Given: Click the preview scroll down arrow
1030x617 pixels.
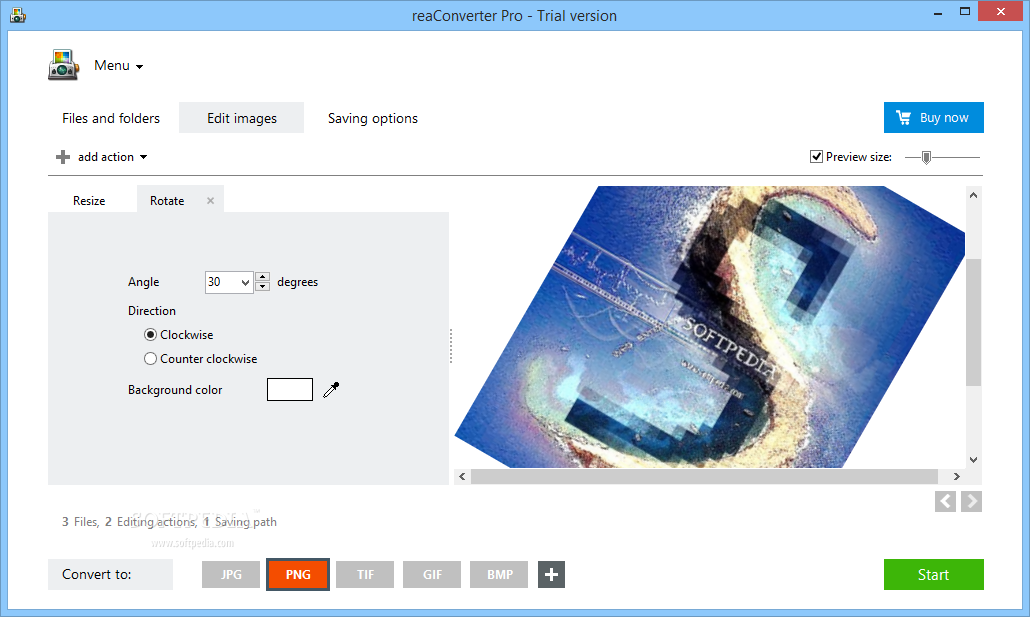Looking at the screenshot, I should pos(974,460).
